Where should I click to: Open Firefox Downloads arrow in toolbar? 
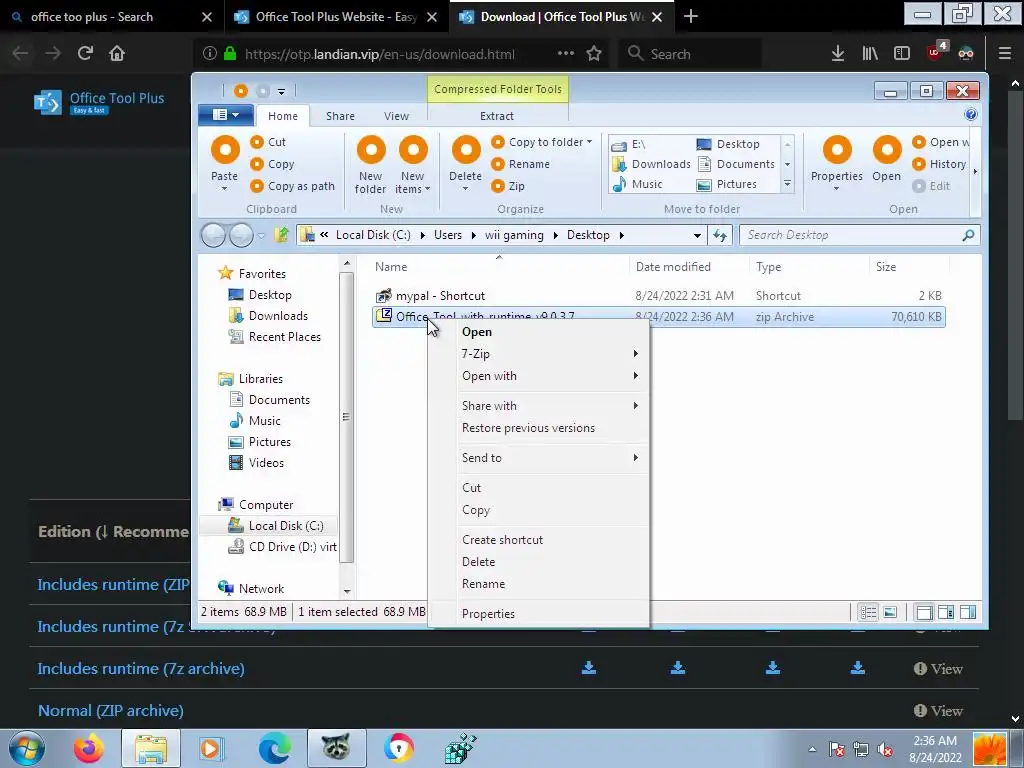click(x=838, y=54)
